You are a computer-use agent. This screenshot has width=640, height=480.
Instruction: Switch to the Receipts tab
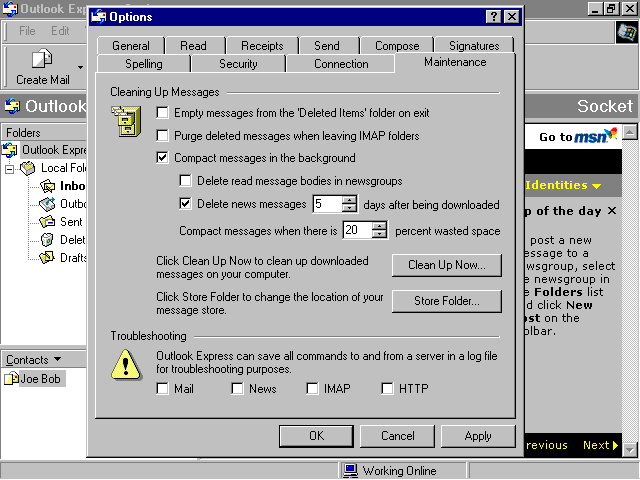[x=262, y=46]
